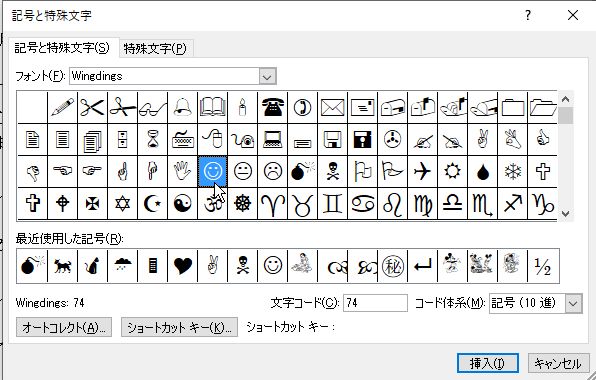The width and height of the screenshot is (596, 380).
Task: Select the eyeglasses symbol
Action: point(152,108)
